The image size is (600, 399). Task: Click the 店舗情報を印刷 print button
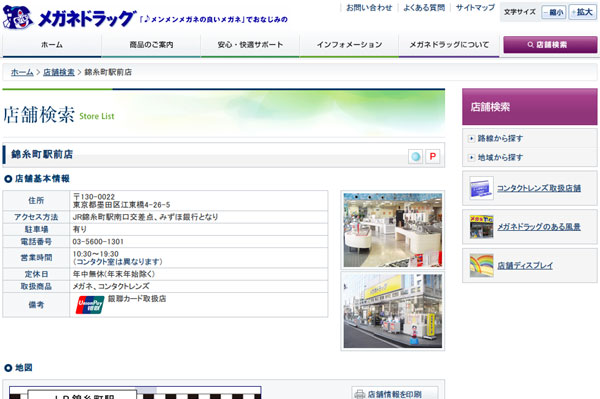(x=395, y=393)
